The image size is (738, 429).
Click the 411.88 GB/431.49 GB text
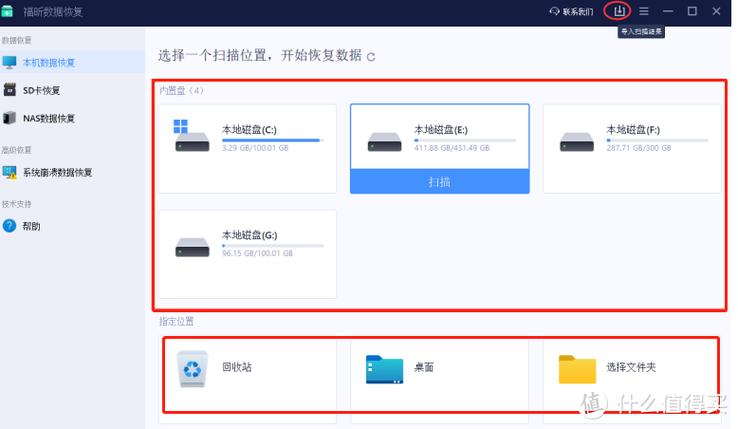point(452,148)
